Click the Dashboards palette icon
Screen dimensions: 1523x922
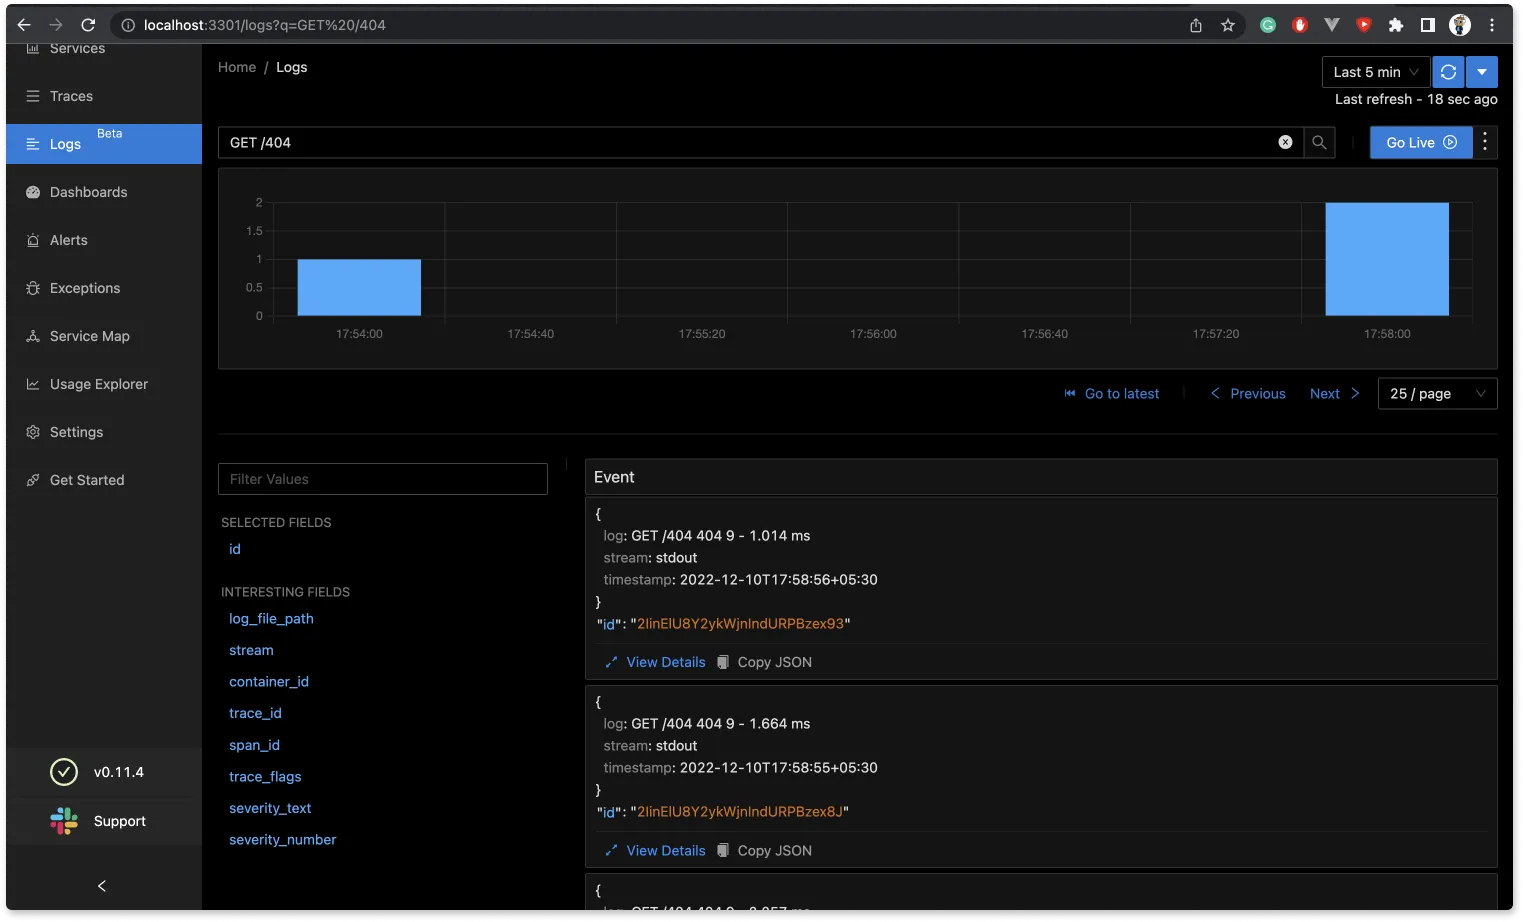coord(33,192)
